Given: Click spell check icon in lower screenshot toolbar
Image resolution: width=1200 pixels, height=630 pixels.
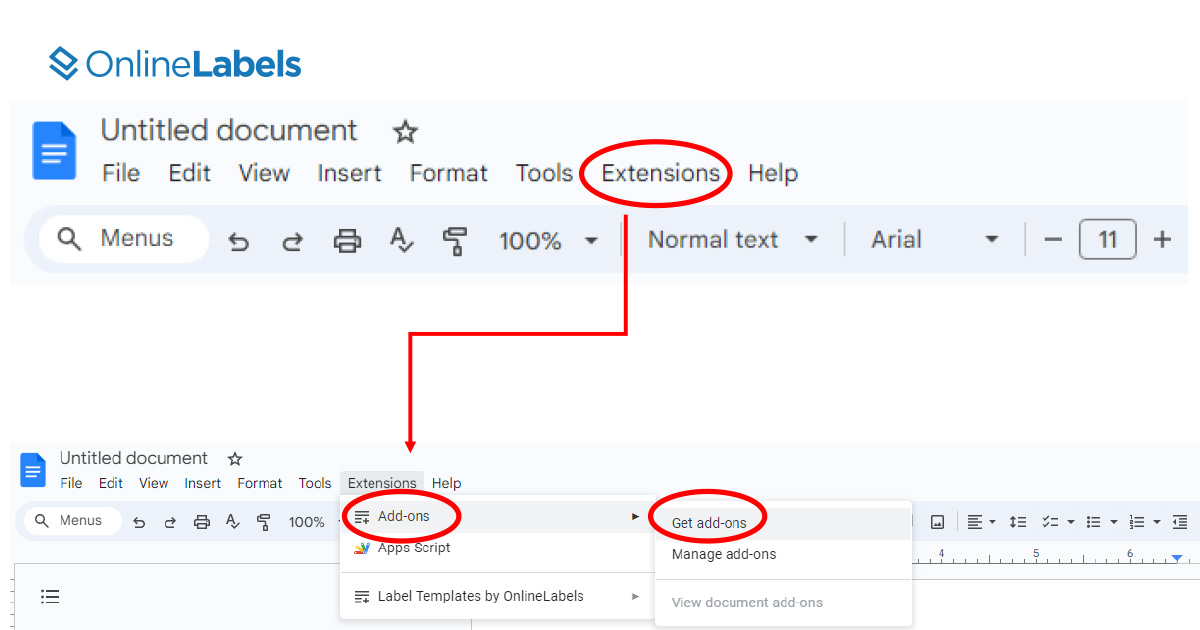Looking at the screenshot, I should coord(233,521).
